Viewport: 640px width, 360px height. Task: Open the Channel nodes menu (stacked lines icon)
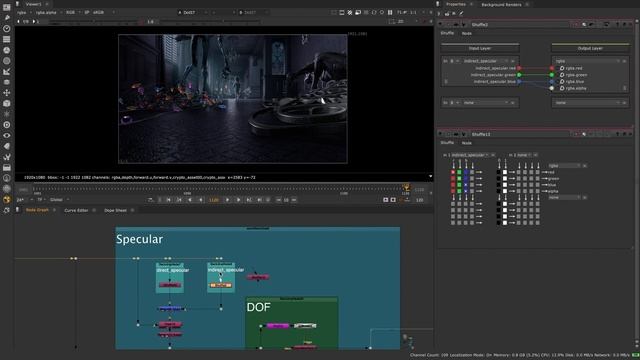[7, 39]
